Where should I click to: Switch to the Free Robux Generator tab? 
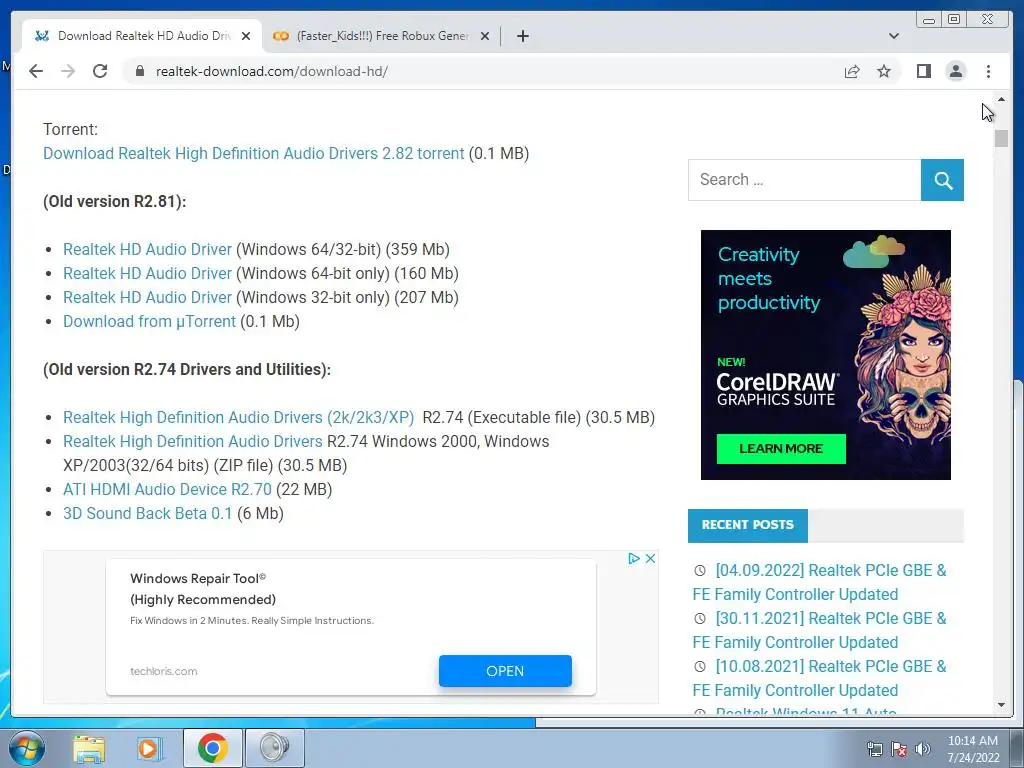382,36
